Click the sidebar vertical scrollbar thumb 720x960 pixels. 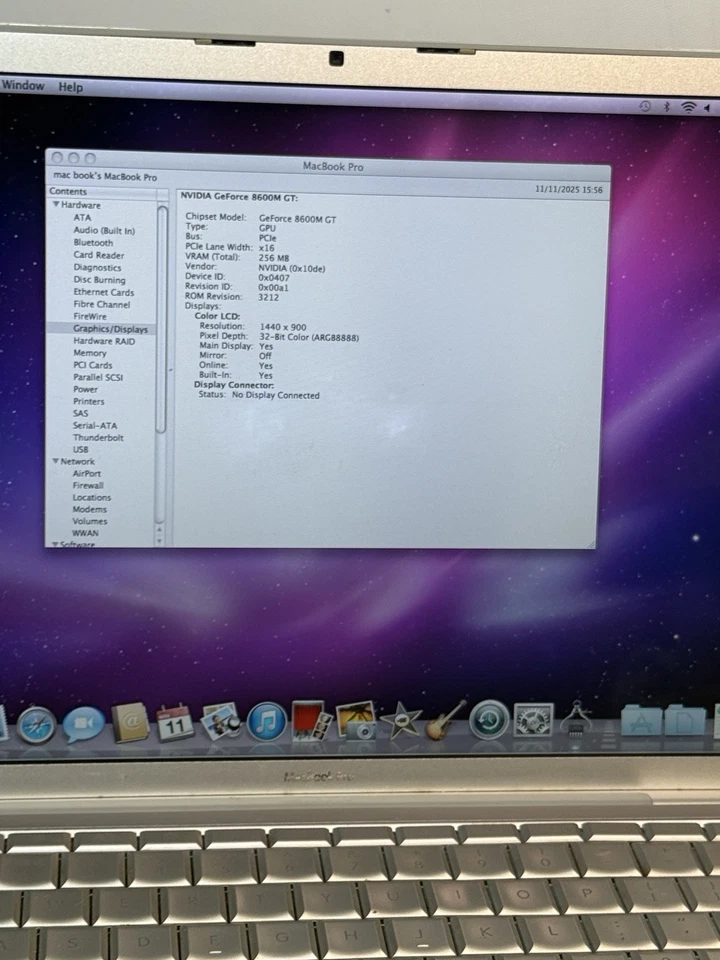162,319
